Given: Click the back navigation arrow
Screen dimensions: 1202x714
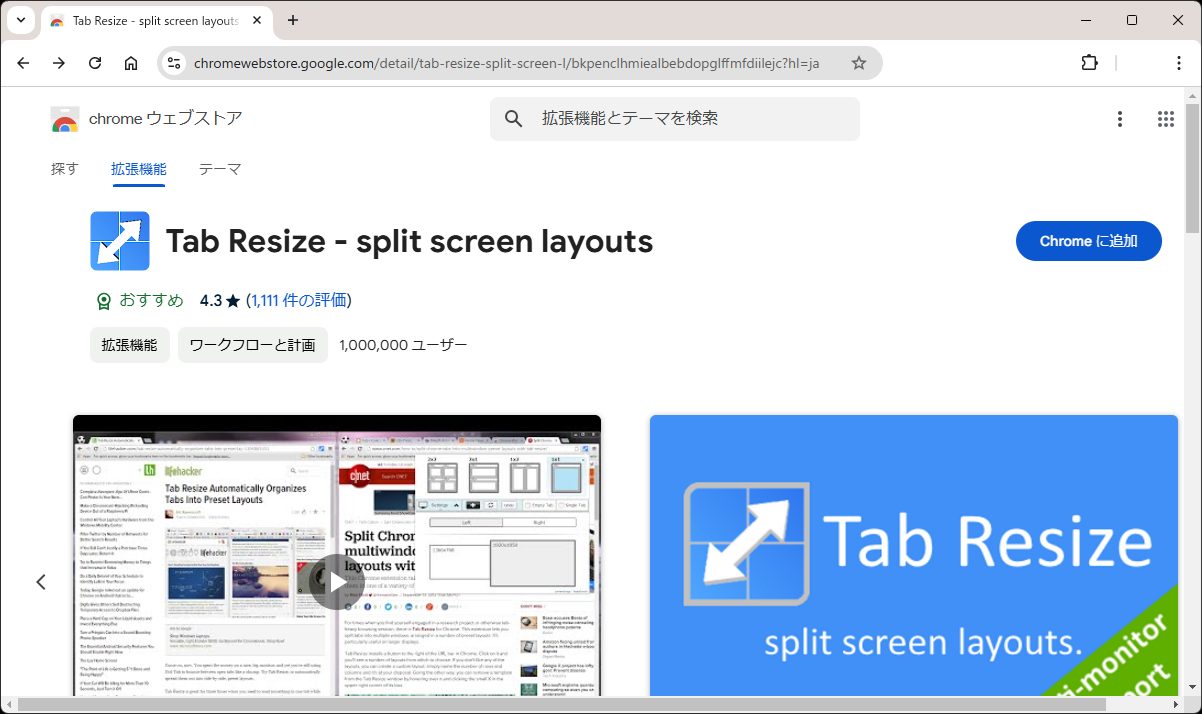Looking at the screenshot, I should coord(23,62).
